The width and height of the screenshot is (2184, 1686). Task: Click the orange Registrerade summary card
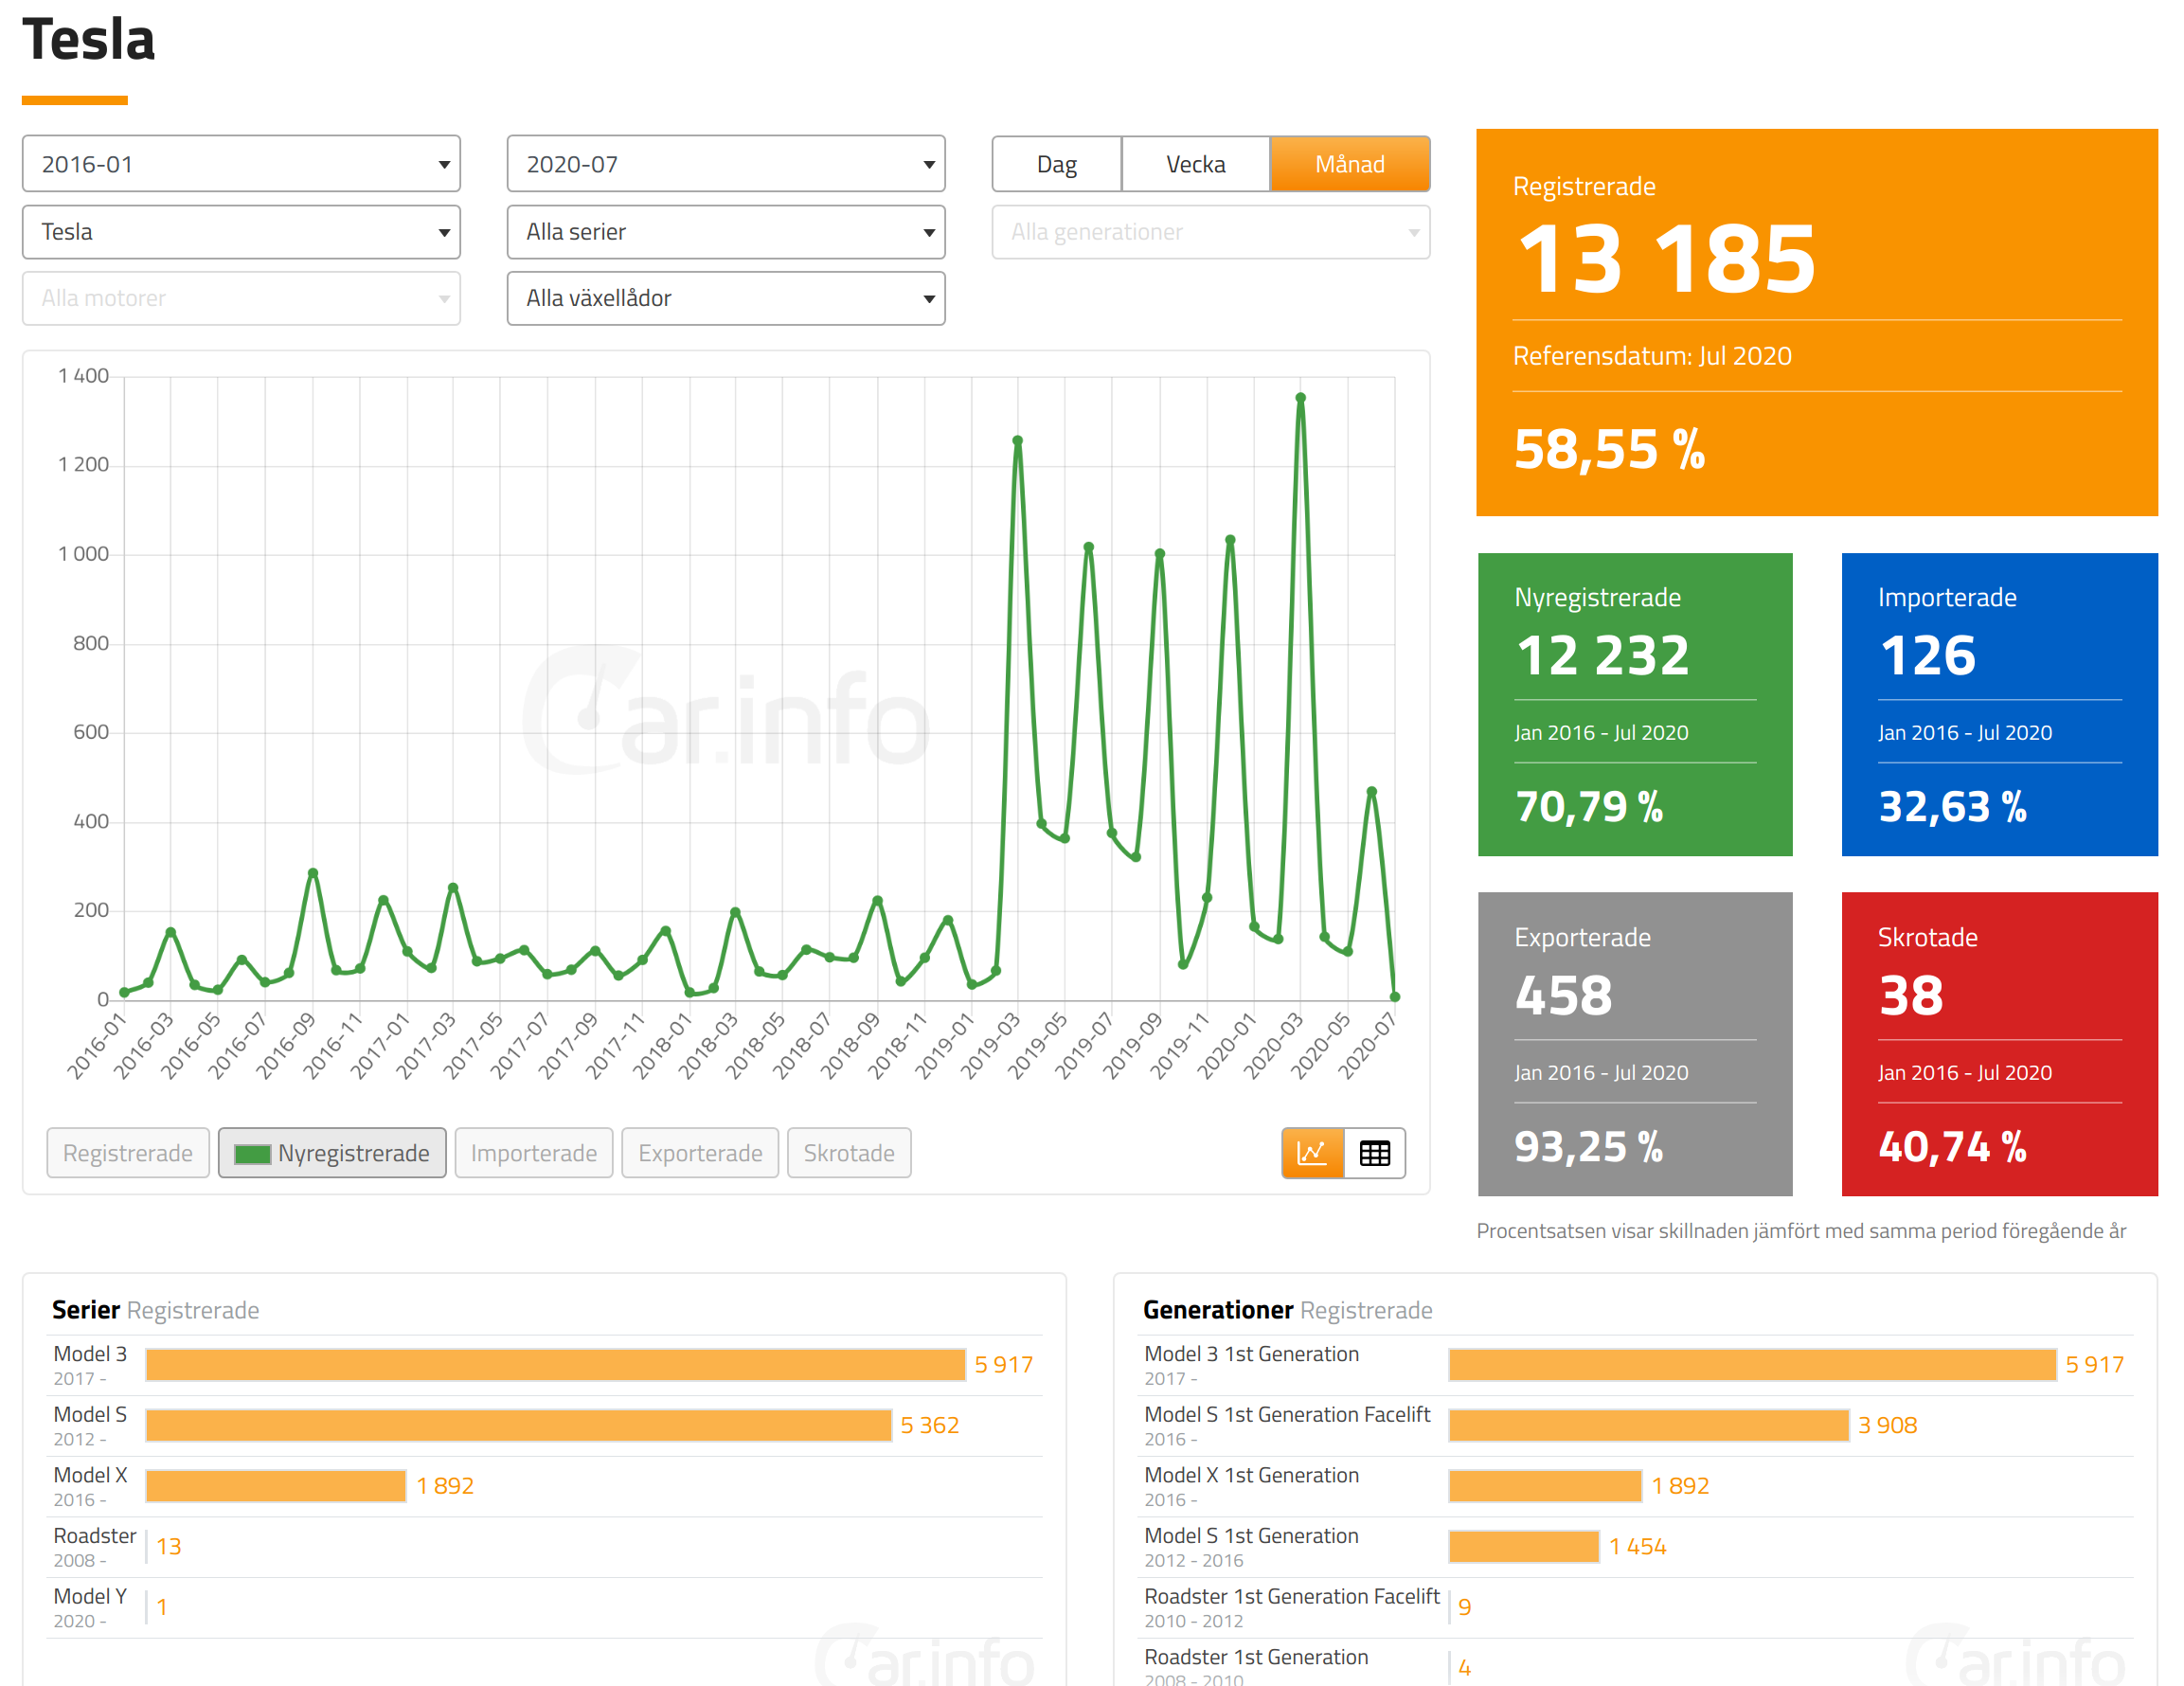click(x=1816, y=322)
